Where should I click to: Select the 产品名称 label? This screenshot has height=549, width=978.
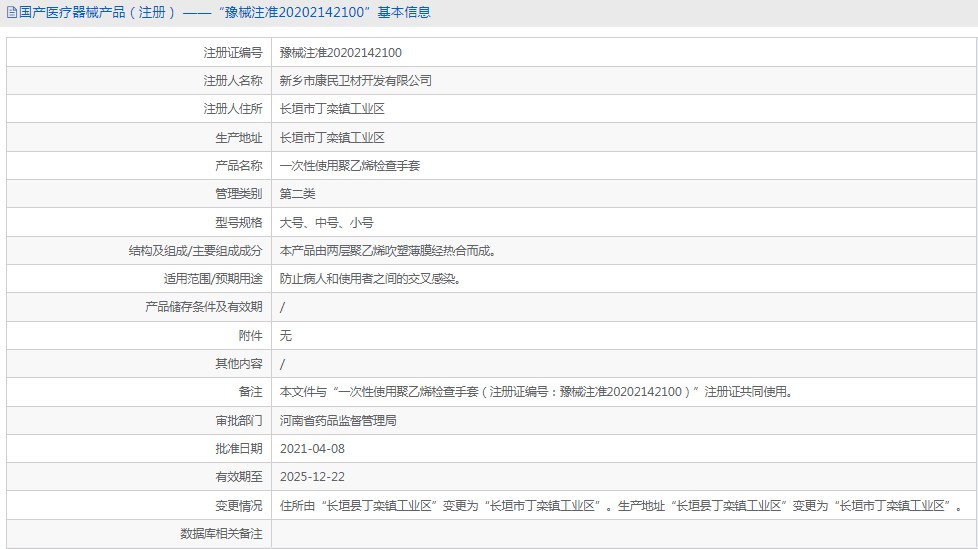click(x=239, y=165)
